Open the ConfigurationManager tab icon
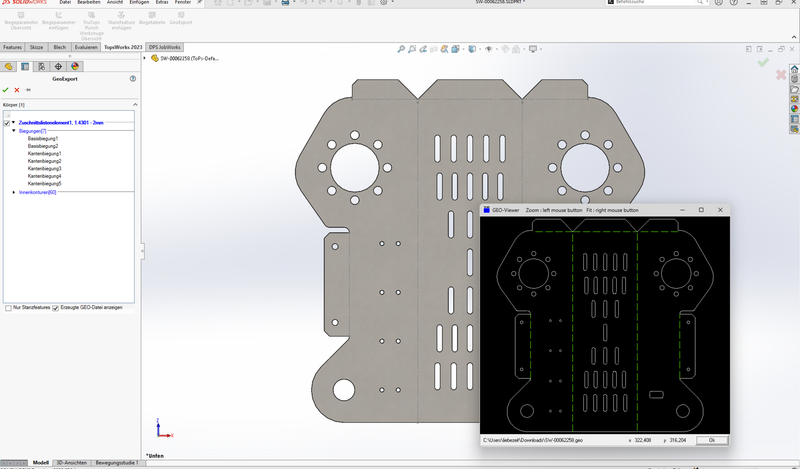Screen dimensions: 800x469 pyautogui.click(x=41, y=66)
